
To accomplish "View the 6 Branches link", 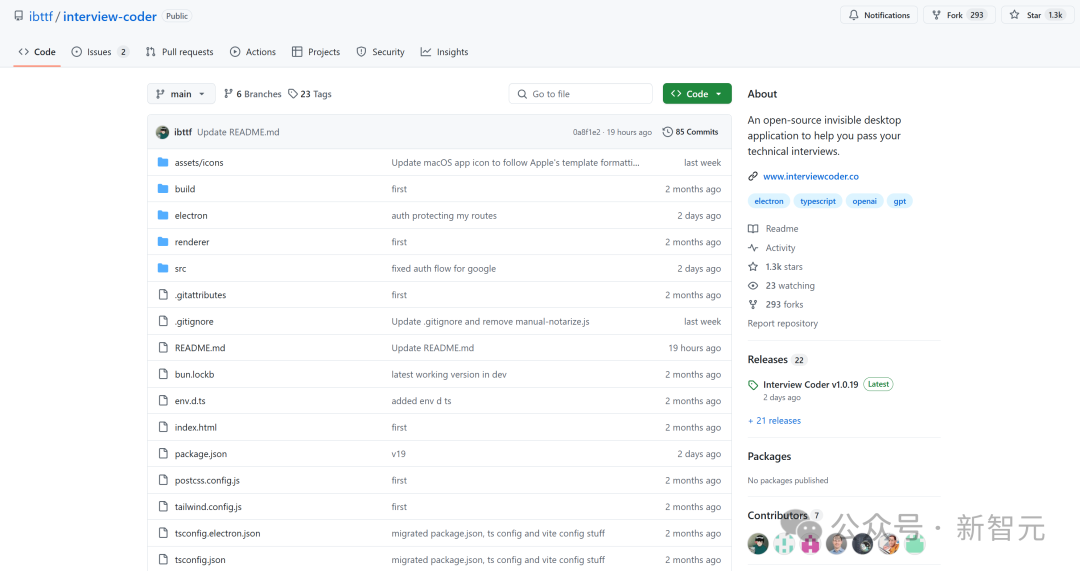I will pos(253,94).
